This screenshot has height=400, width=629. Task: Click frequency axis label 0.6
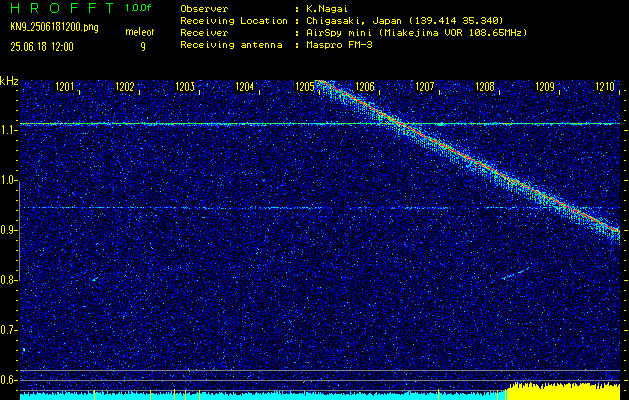click(x=8, y=380)
